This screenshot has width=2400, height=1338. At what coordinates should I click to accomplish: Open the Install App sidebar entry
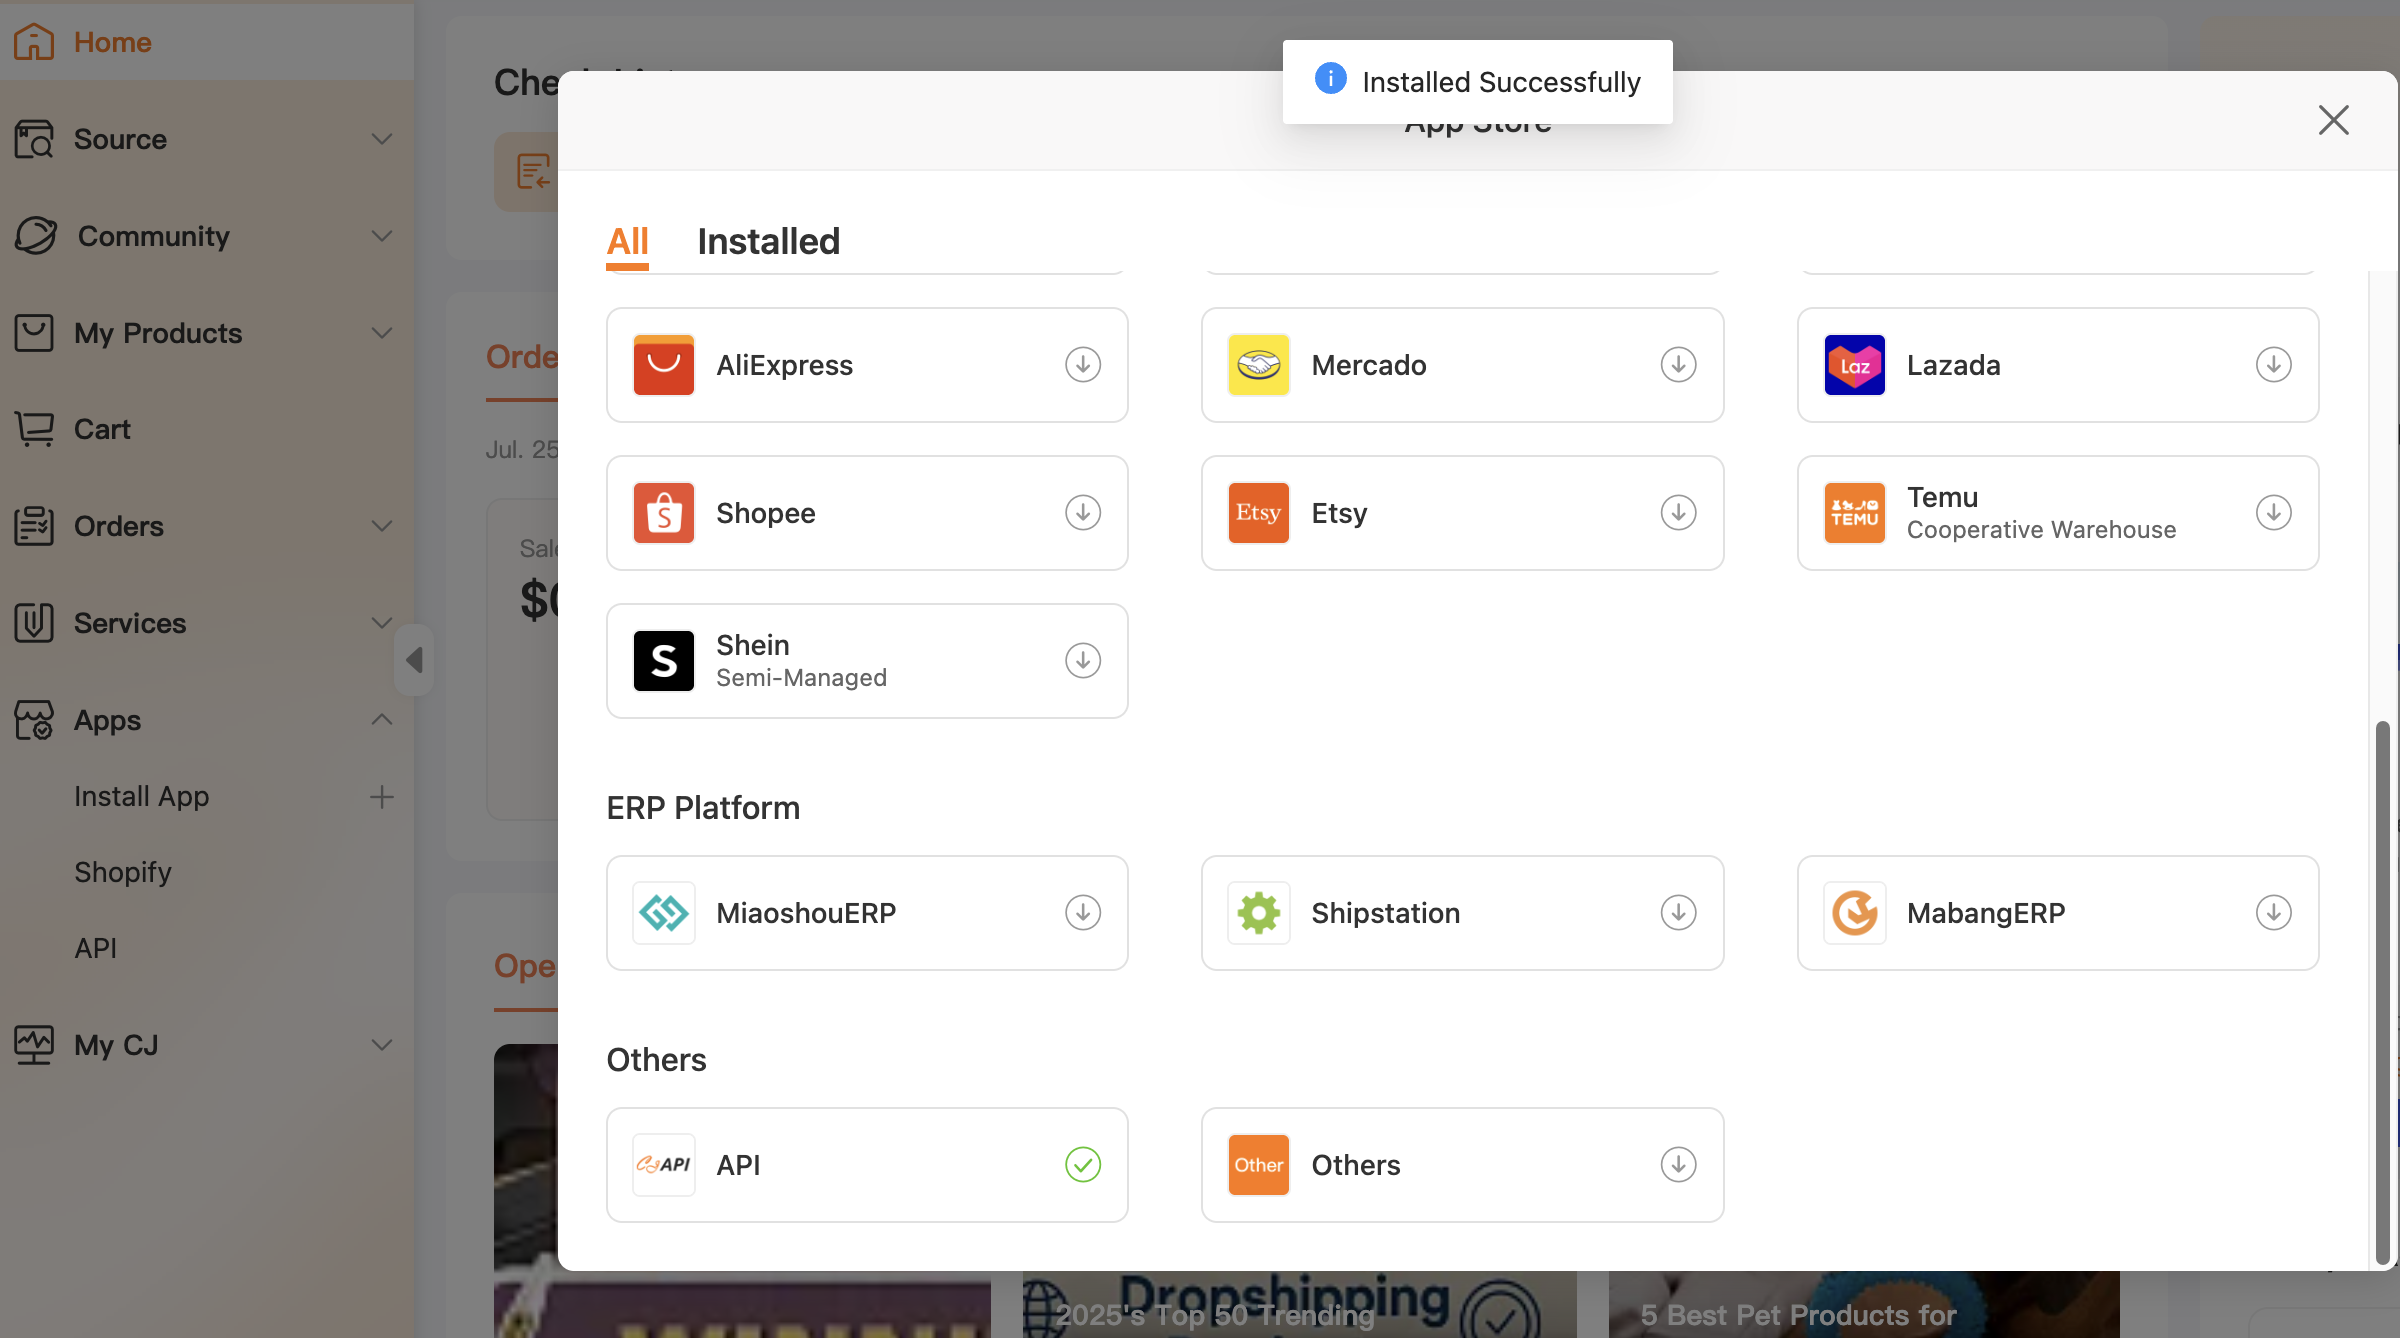pyautogui.click(x=142, y=797)
